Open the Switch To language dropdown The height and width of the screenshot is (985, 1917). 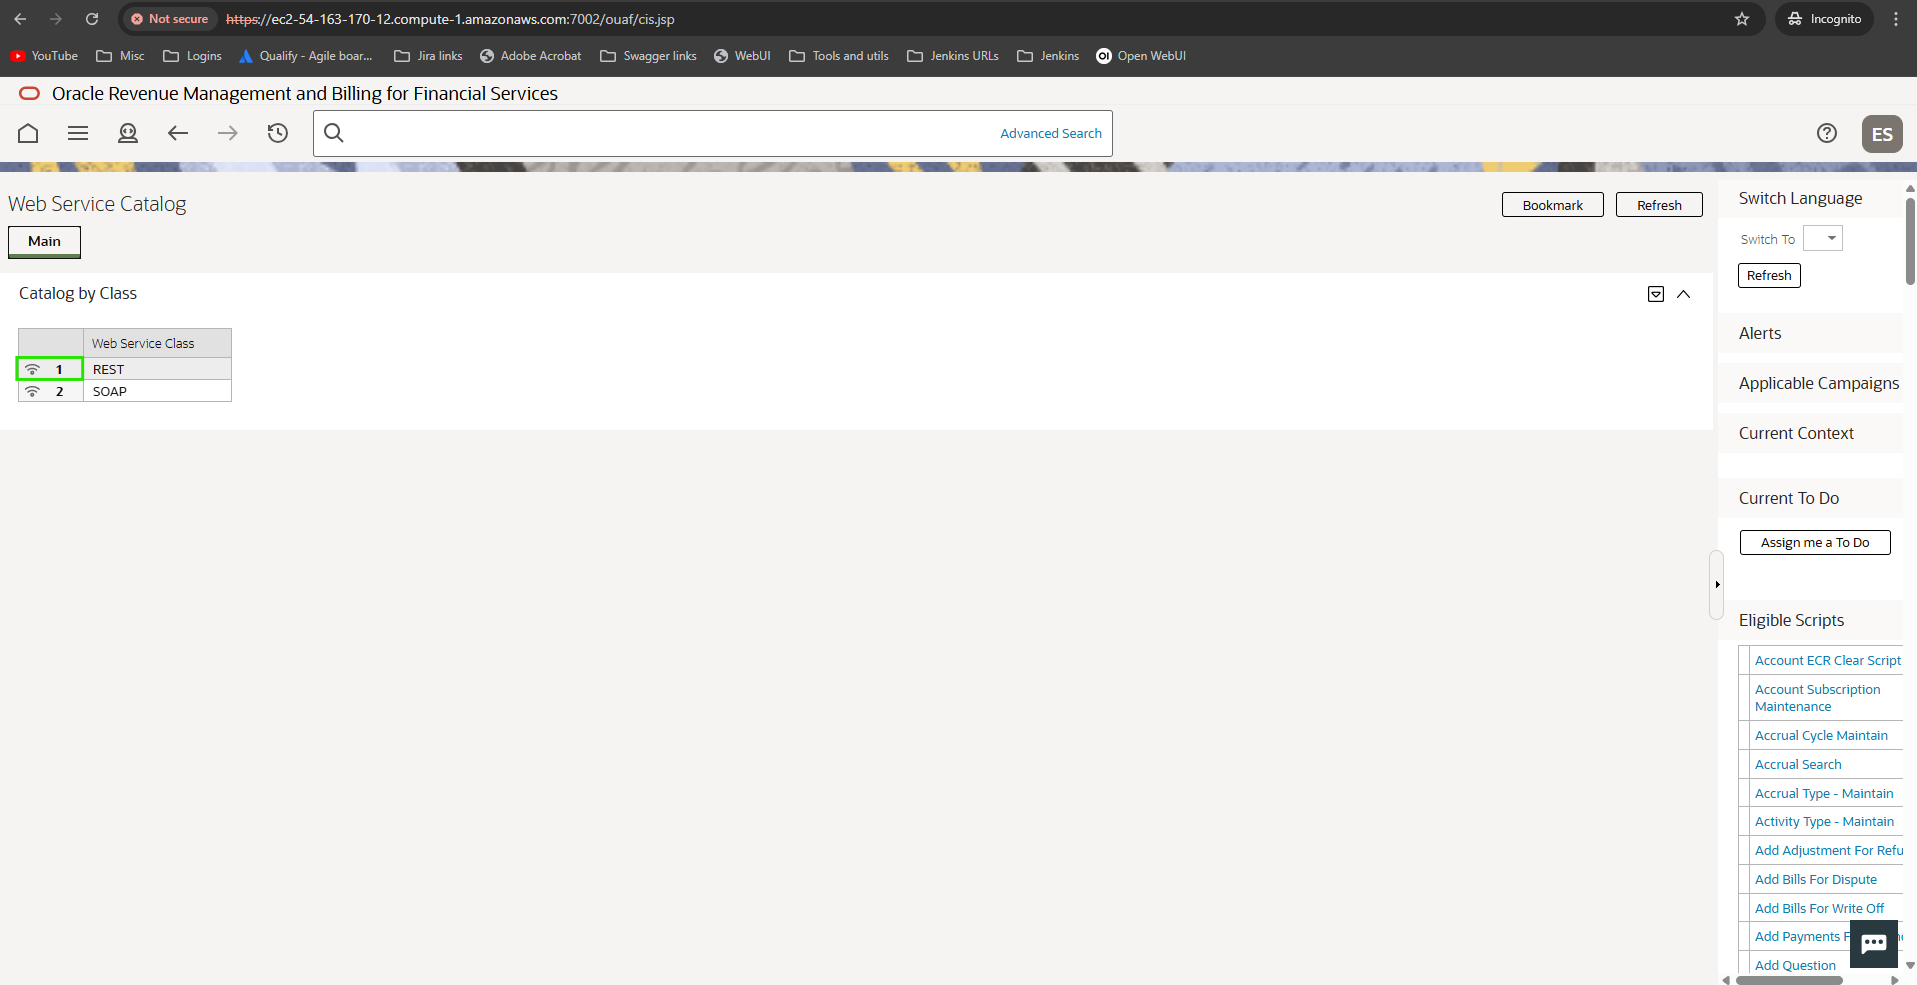click(x=1822, y=239)
